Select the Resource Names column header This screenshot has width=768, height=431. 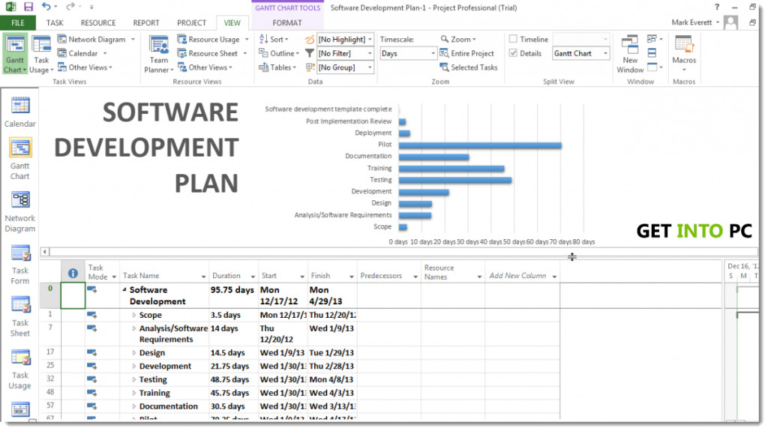(452, 272)
